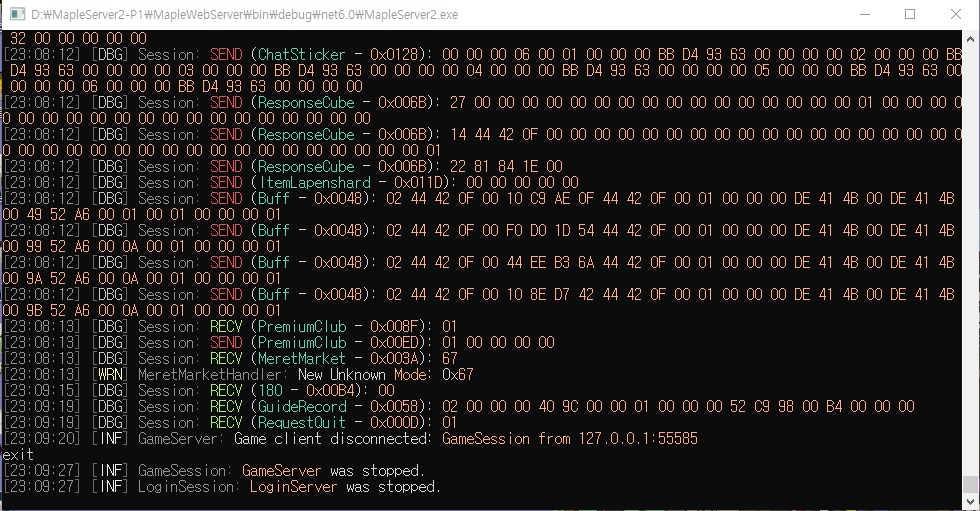The height and width of the screenshot is (511, 980).
Task: Click the first 'ResponseCube' packet name
Action: point(306,102)
